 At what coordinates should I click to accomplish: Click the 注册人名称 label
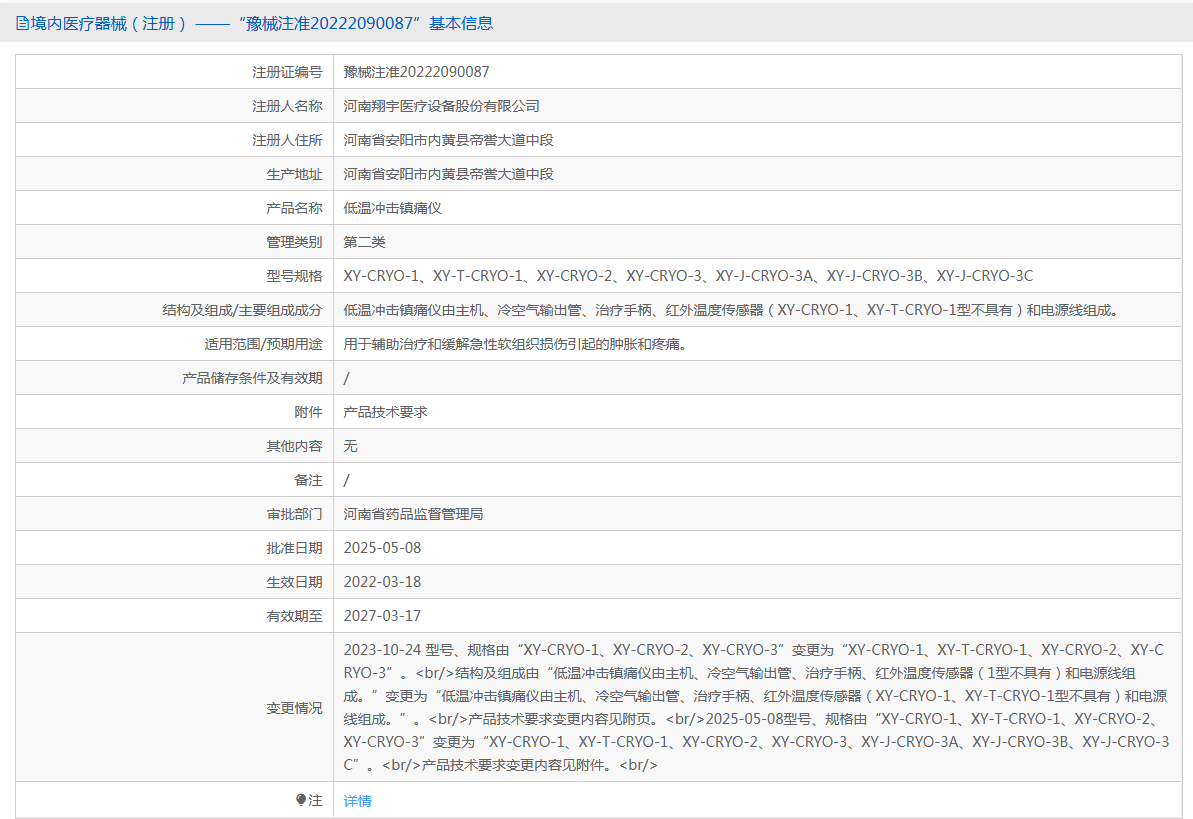287,106
